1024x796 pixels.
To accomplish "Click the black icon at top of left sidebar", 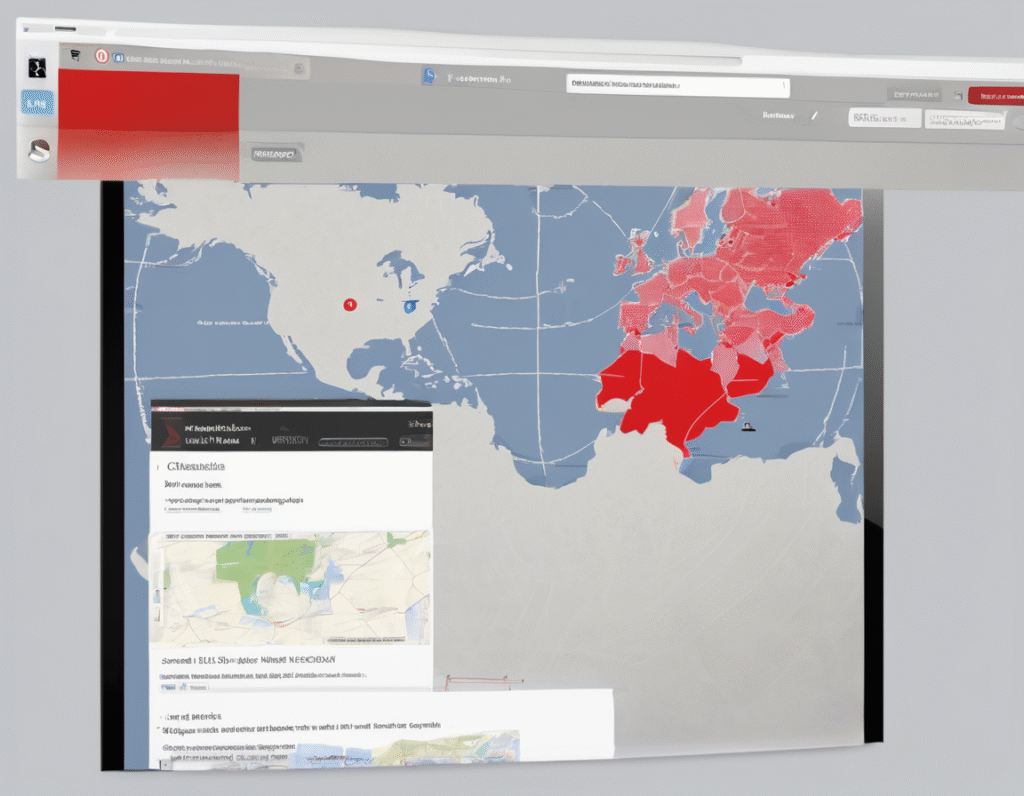I will pos(37,68).
